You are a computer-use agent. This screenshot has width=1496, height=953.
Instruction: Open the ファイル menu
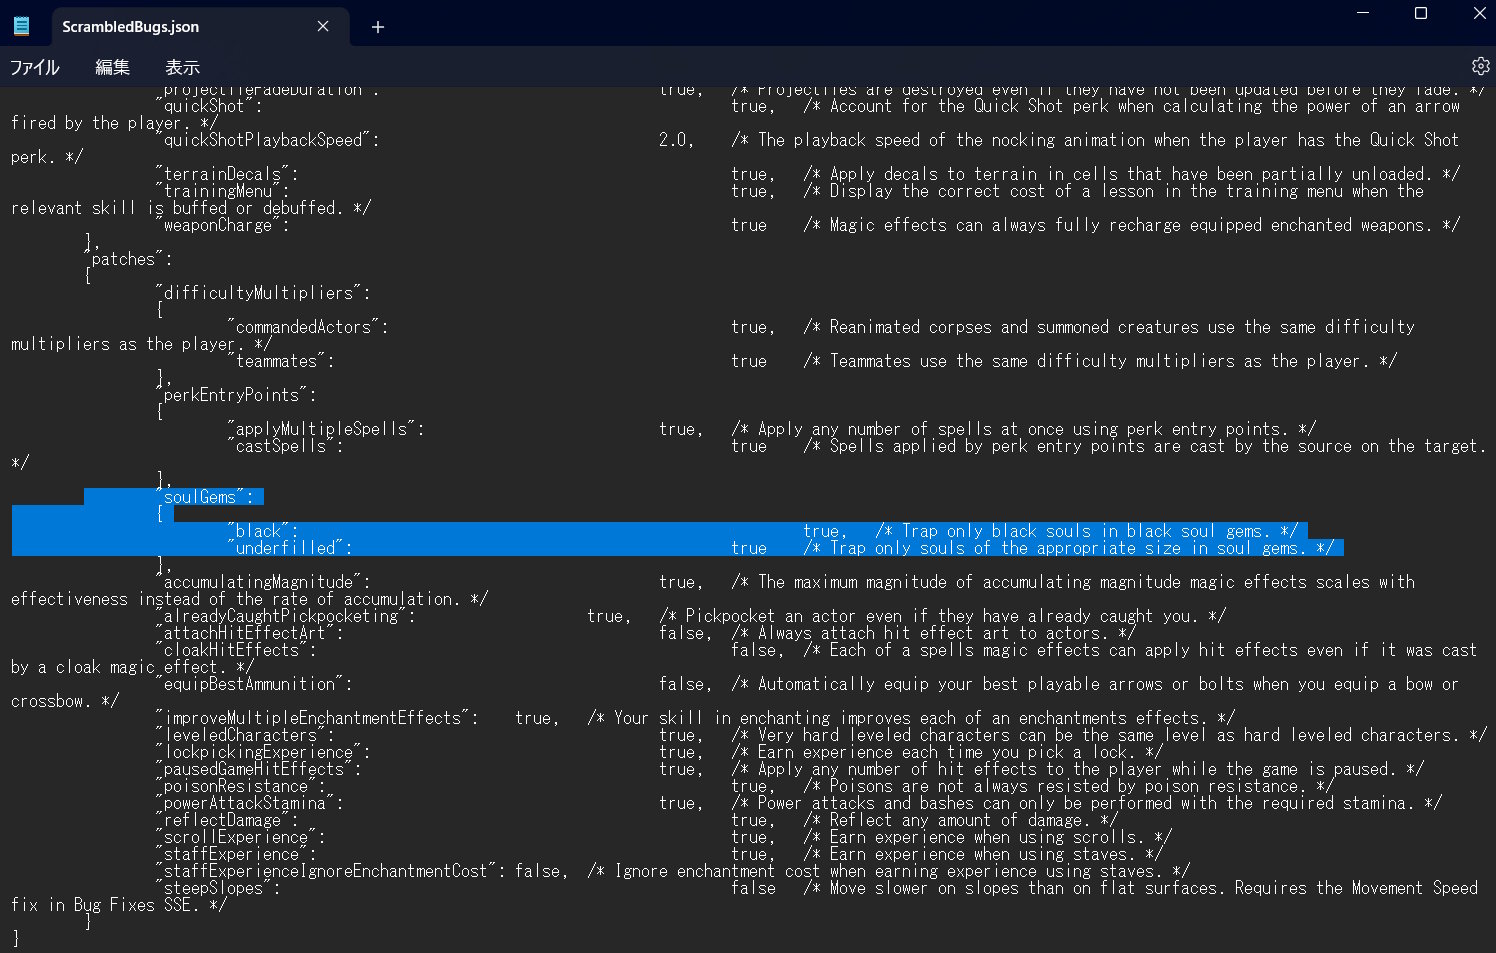pos(35,67)
